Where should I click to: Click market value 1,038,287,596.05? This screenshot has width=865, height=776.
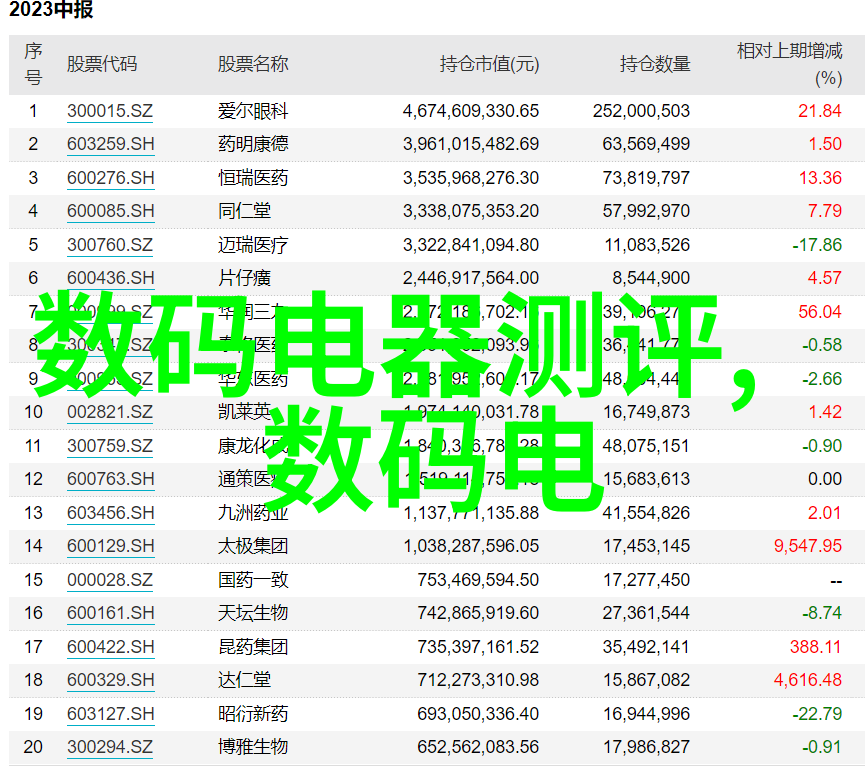[471, 546]
